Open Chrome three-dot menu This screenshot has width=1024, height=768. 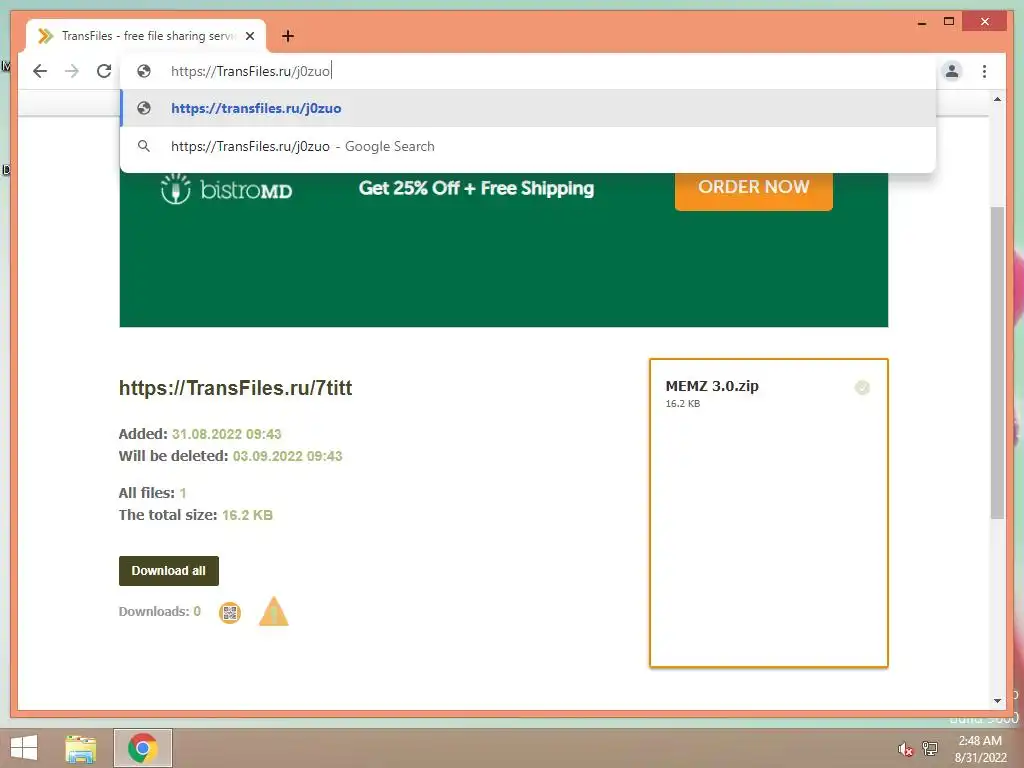click(x=984, y=71)
